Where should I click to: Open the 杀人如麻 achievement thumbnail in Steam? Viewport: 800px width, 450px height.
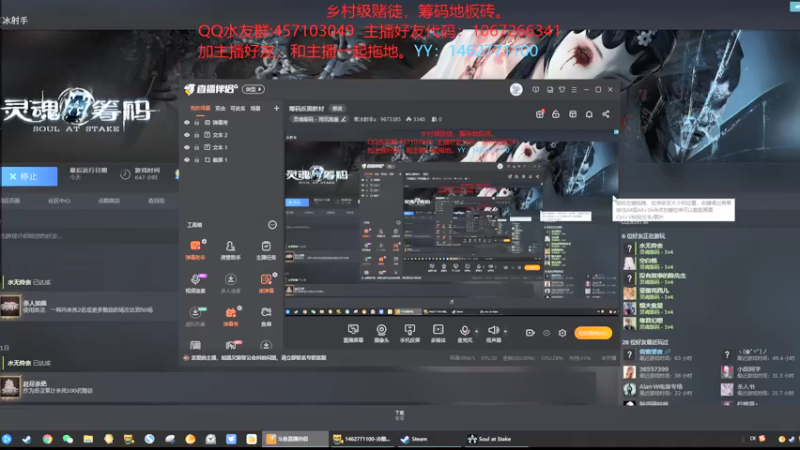tap(10, 306)
